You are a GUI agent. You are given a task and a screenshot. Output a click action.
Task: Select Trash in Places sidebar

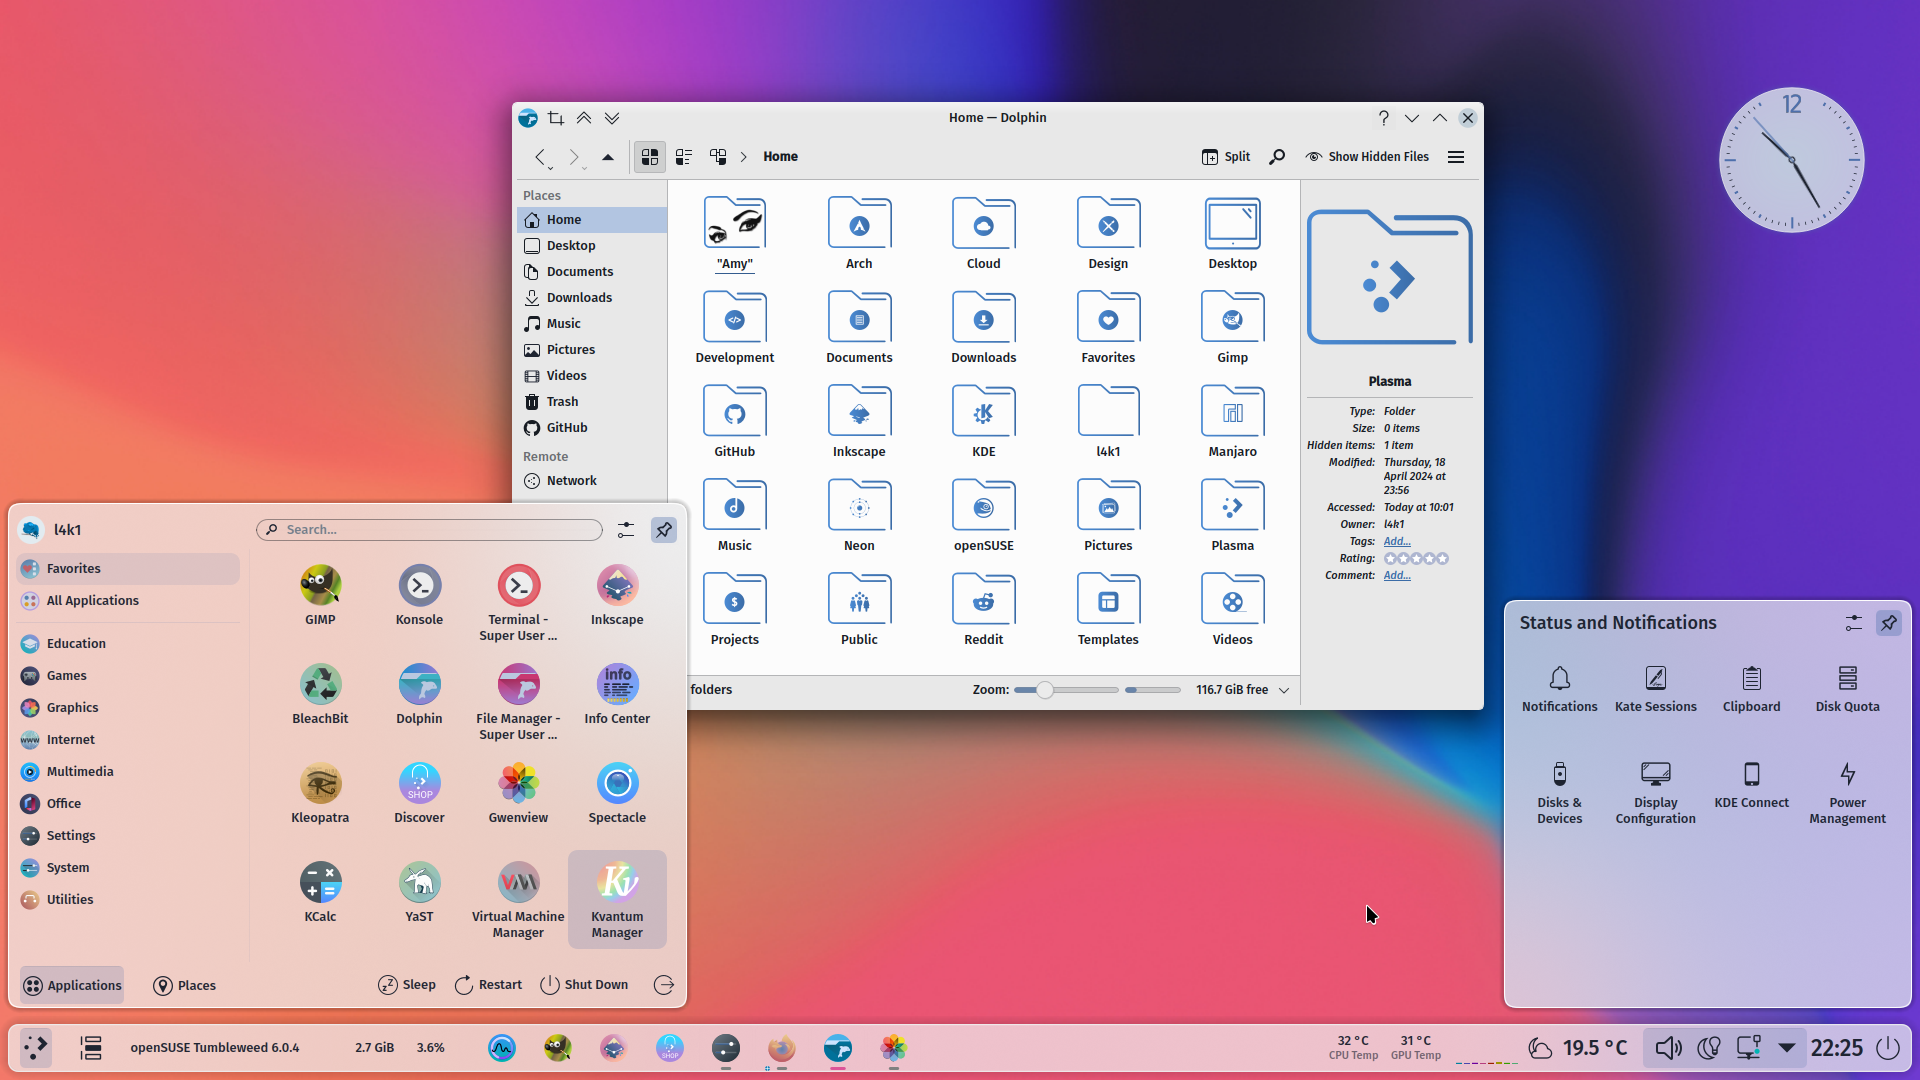pos(592,402)
